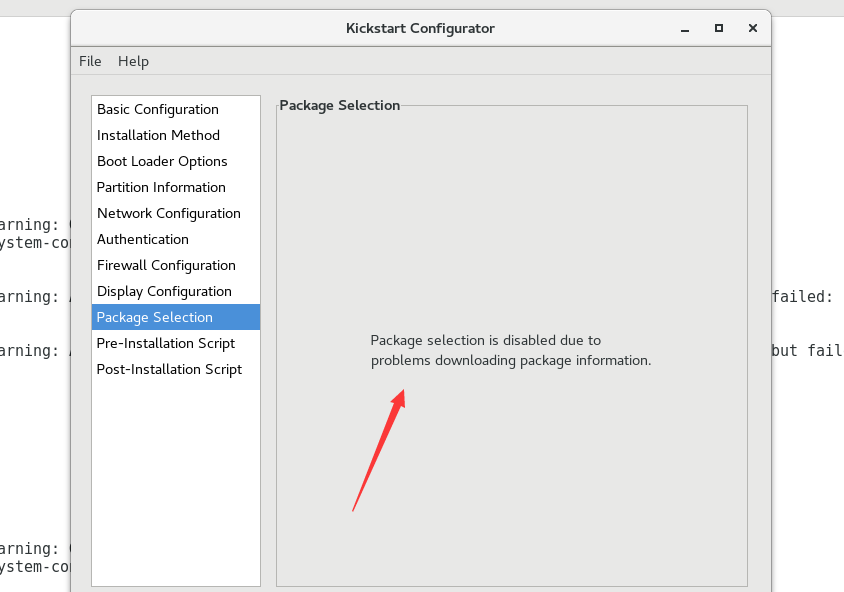Open Boot Loader Options section
Screen dimensions: 844x592
click(176, 161)
